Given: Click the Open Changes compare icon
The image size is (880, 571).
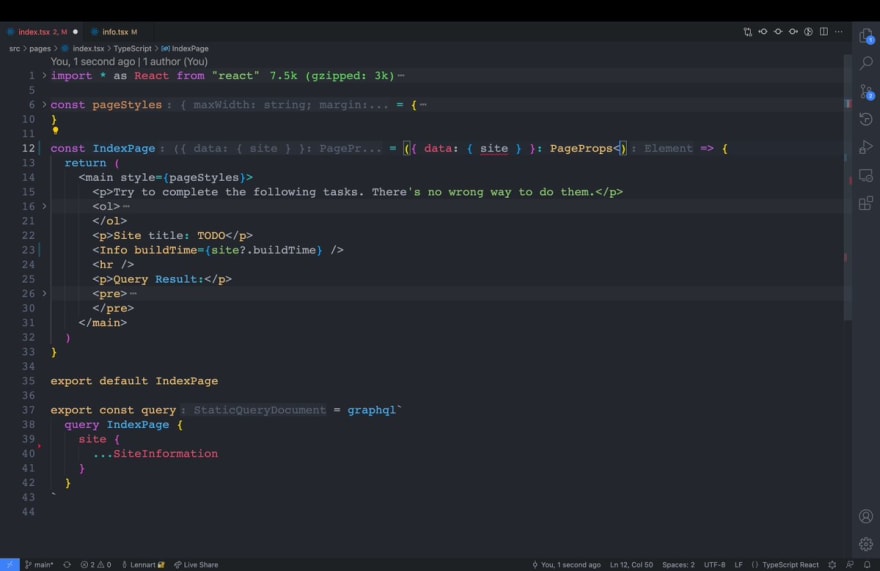Looking at the screenshot, I should (748, 32).
